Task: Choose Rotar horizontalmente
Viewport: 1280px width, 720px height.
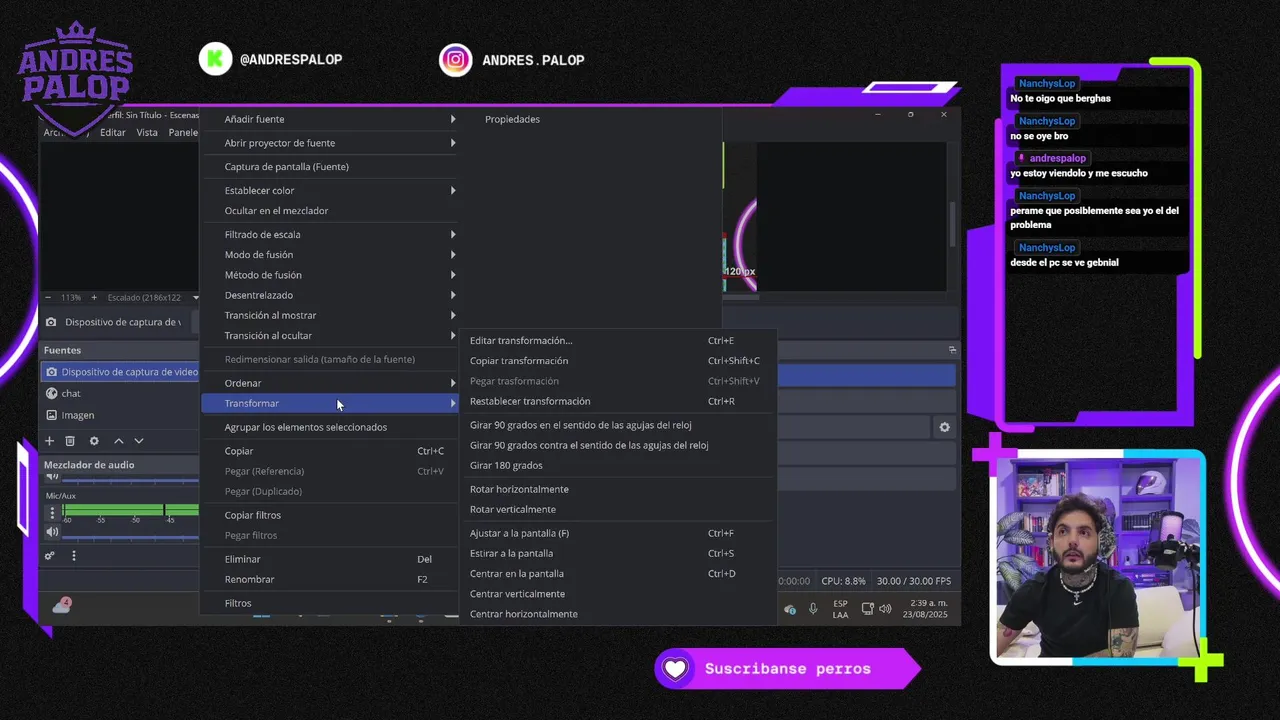Action: (x=617, y=489)
